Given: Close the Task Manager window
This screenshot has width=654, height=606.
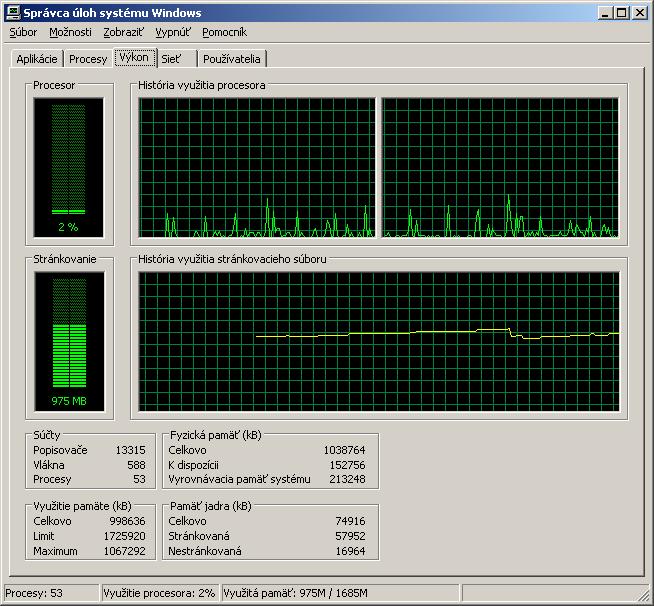Looking at the screenshot, I should pos(639,13).
